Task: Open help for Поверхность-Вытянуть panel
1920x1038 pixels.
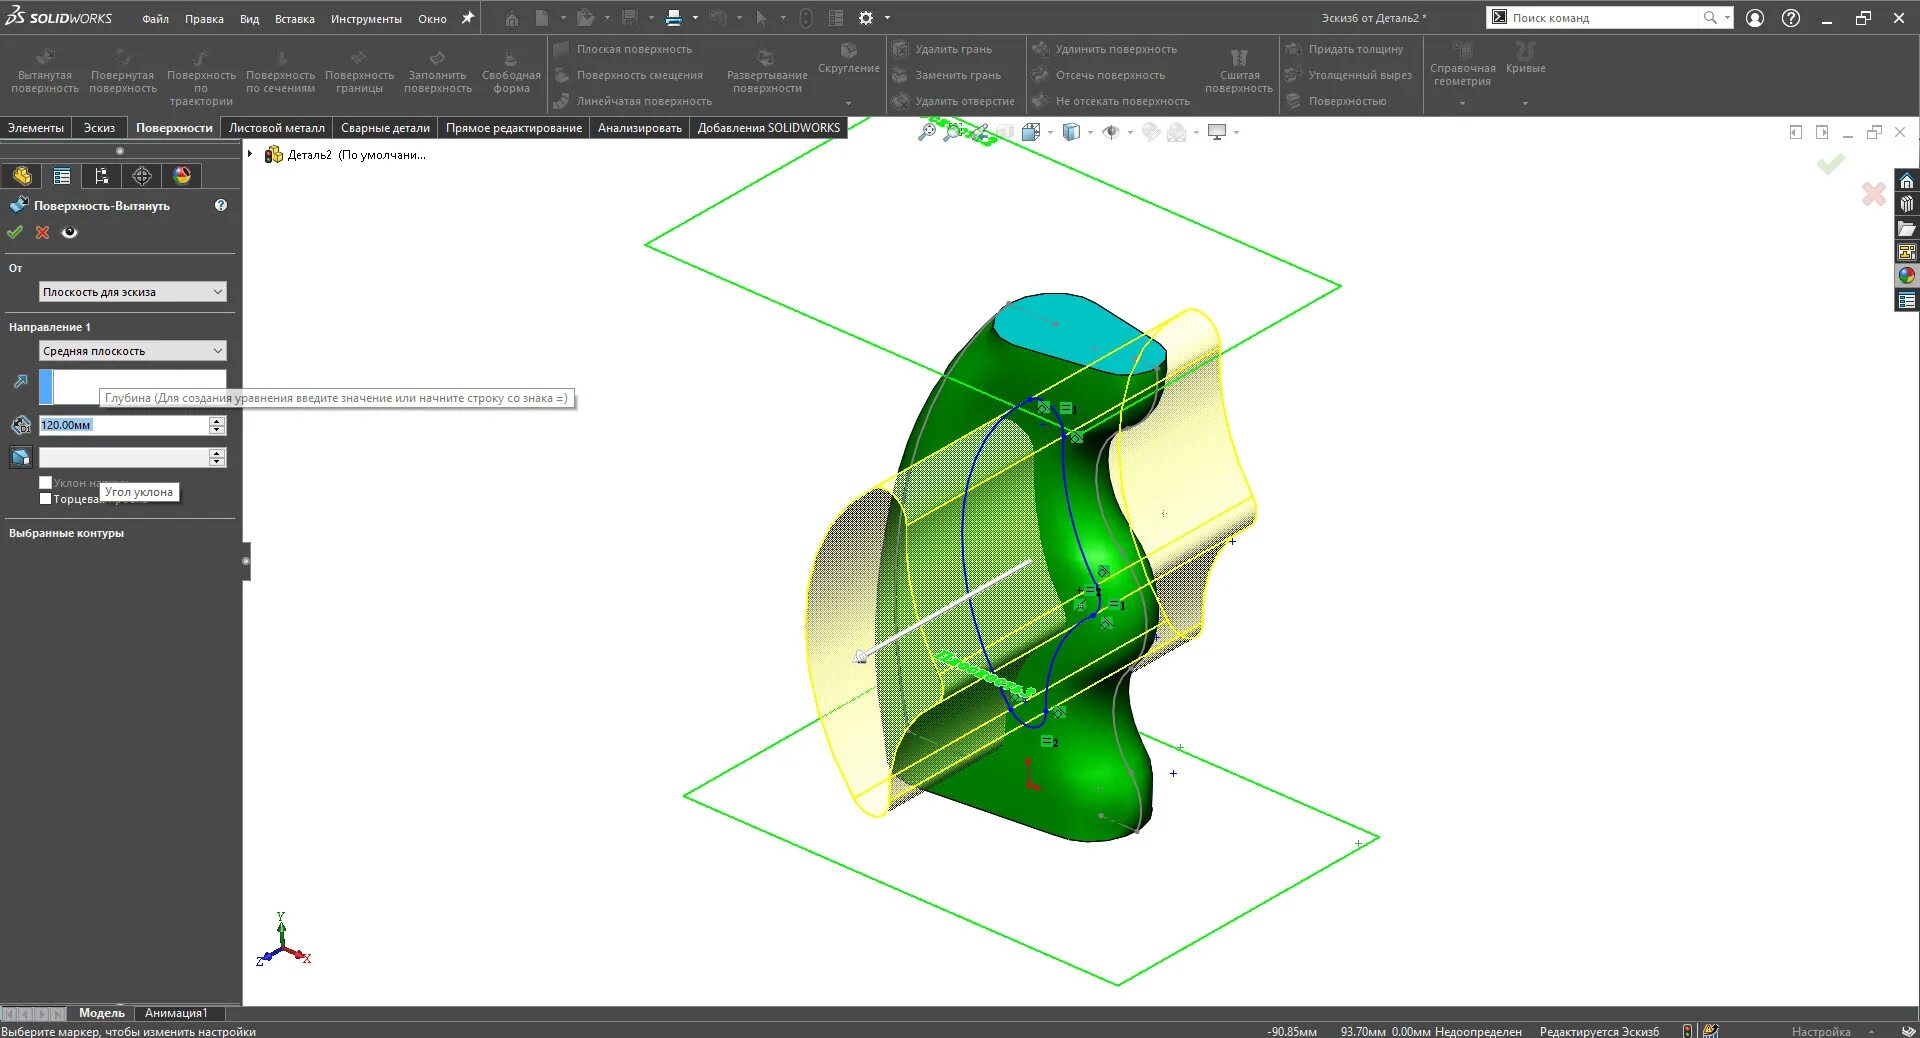Action: (x=221, y=205)
